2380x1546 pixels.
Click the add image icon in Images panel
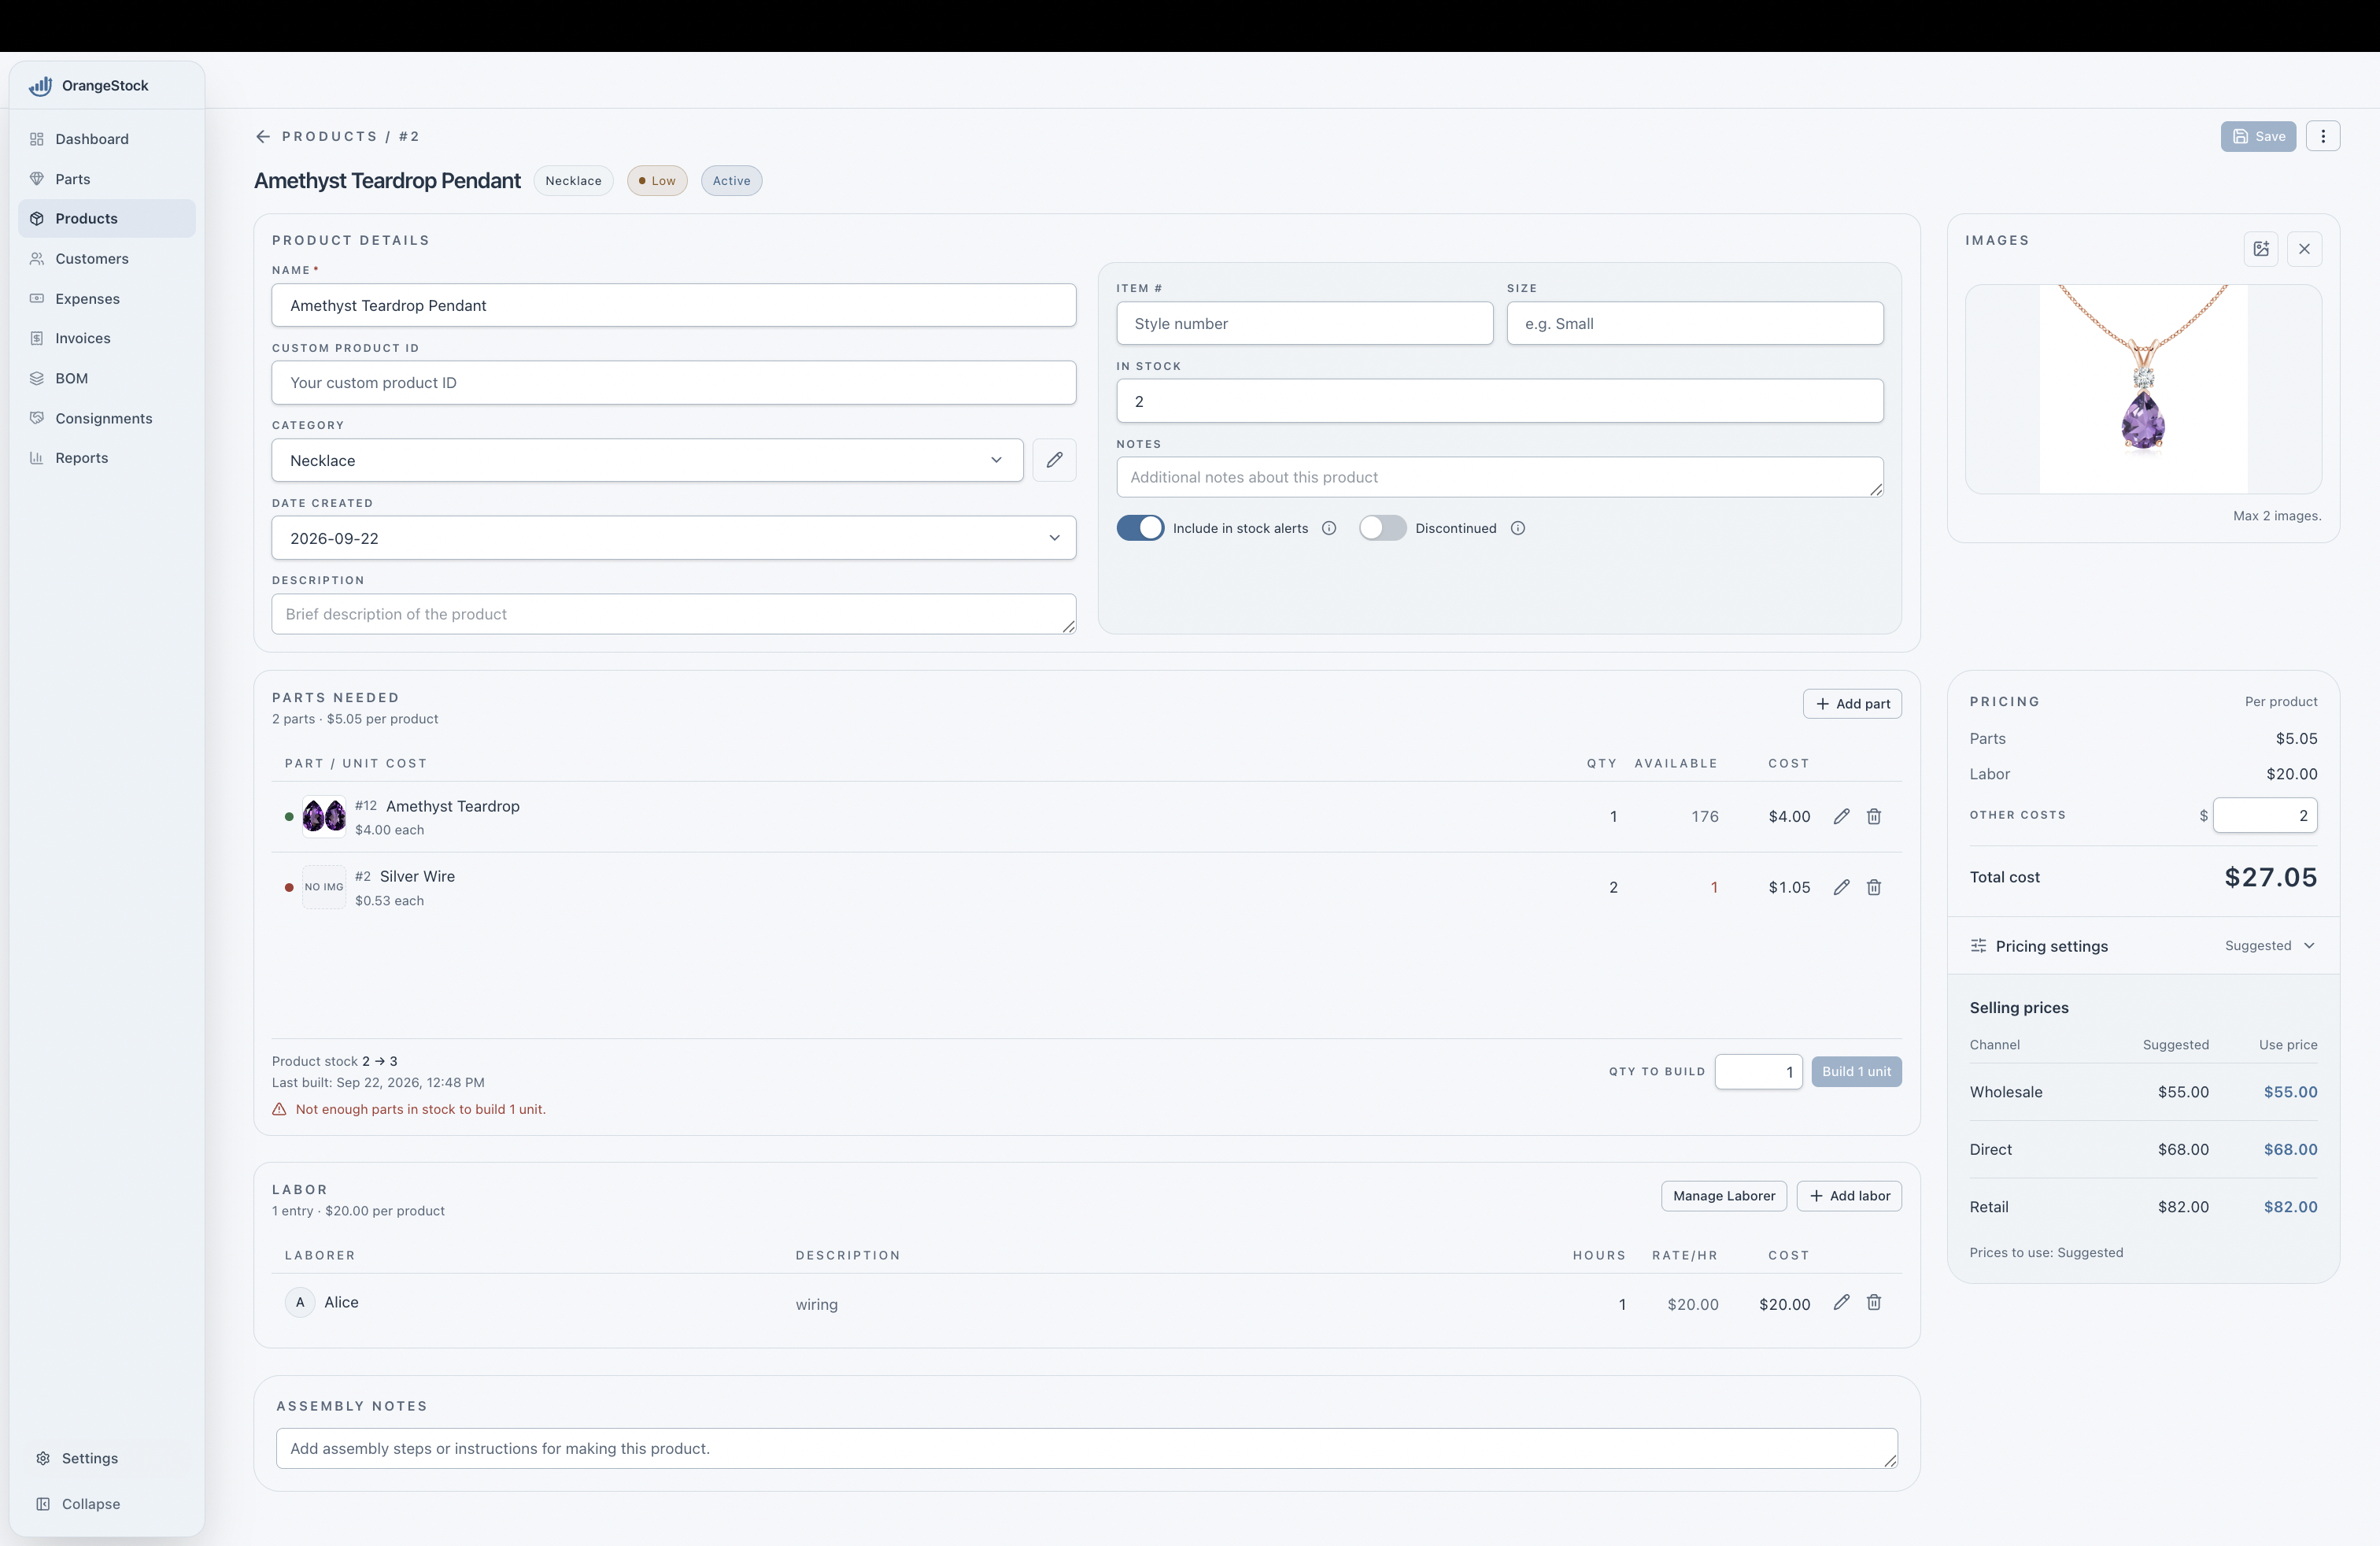[2261, 249]
